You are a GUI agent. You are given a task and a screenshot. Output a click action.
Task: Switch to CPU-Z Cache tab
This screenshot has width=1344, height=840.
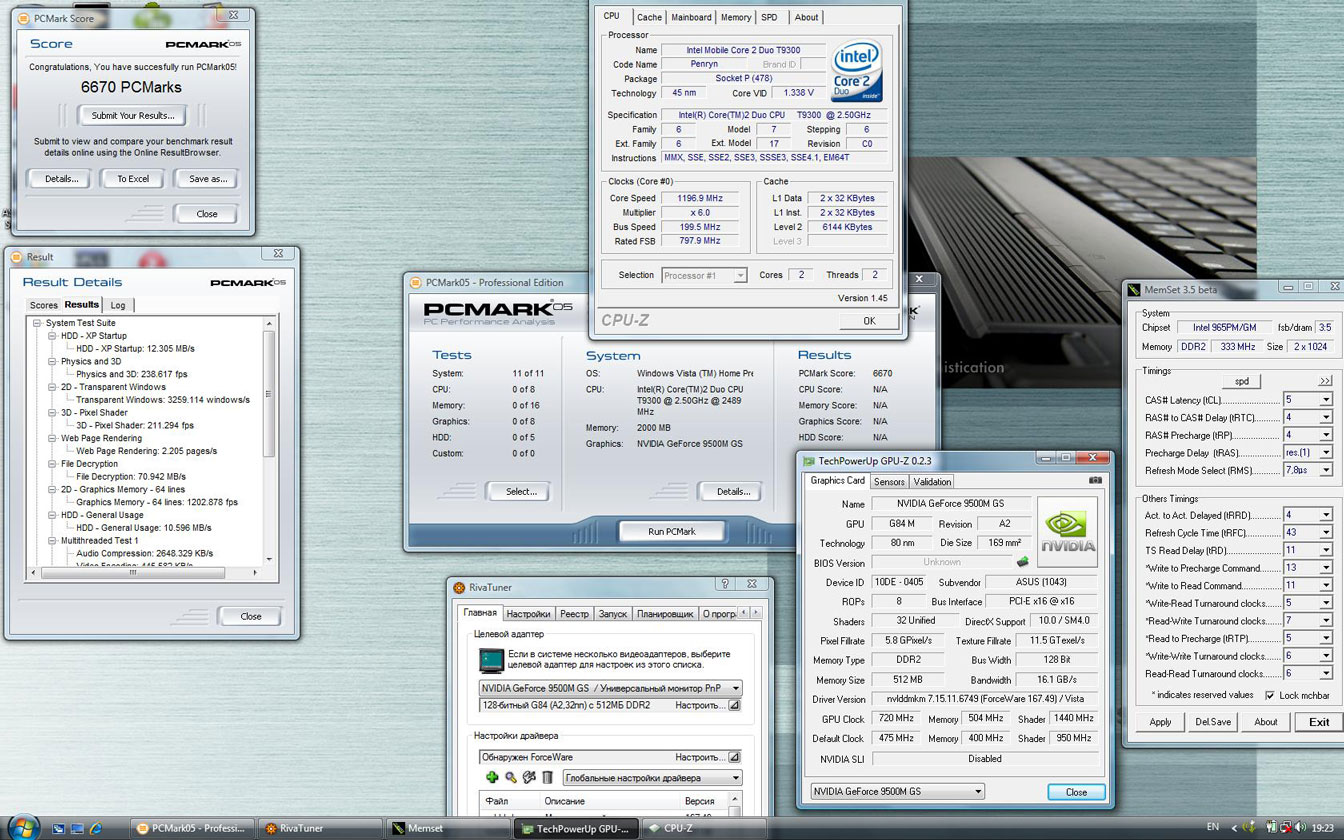tap(649, 17)
